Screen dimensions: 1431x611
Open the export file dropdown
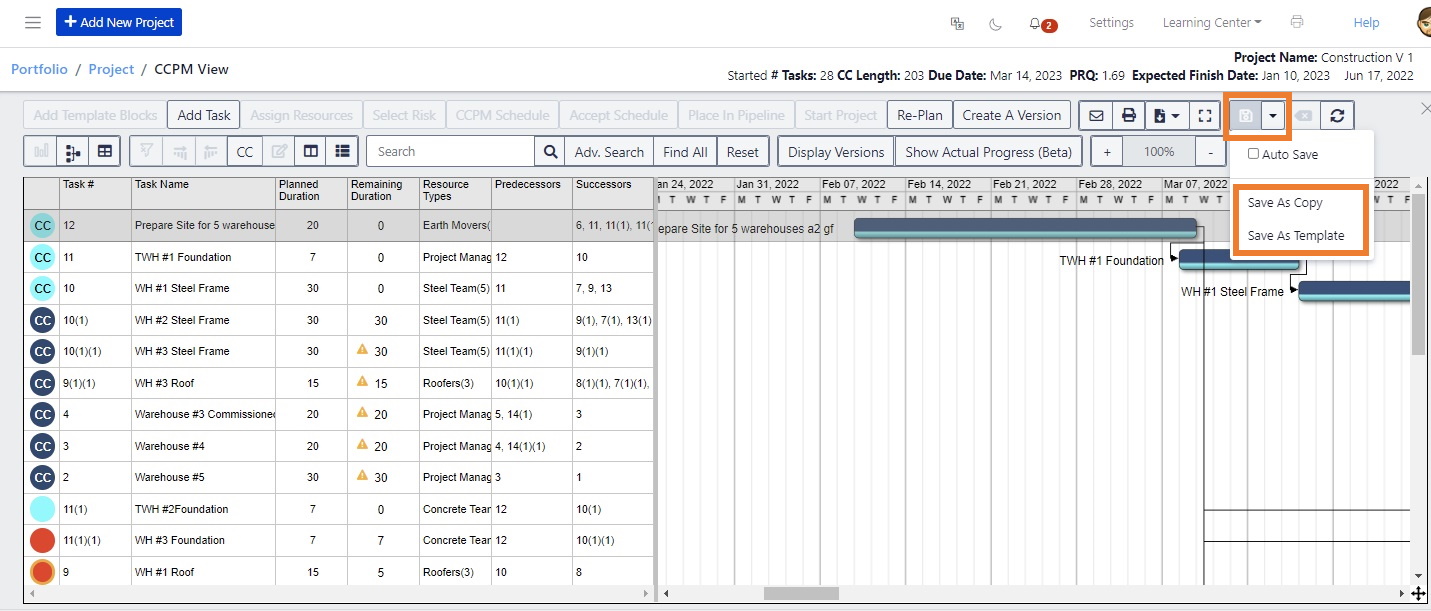pos(1166,115)
